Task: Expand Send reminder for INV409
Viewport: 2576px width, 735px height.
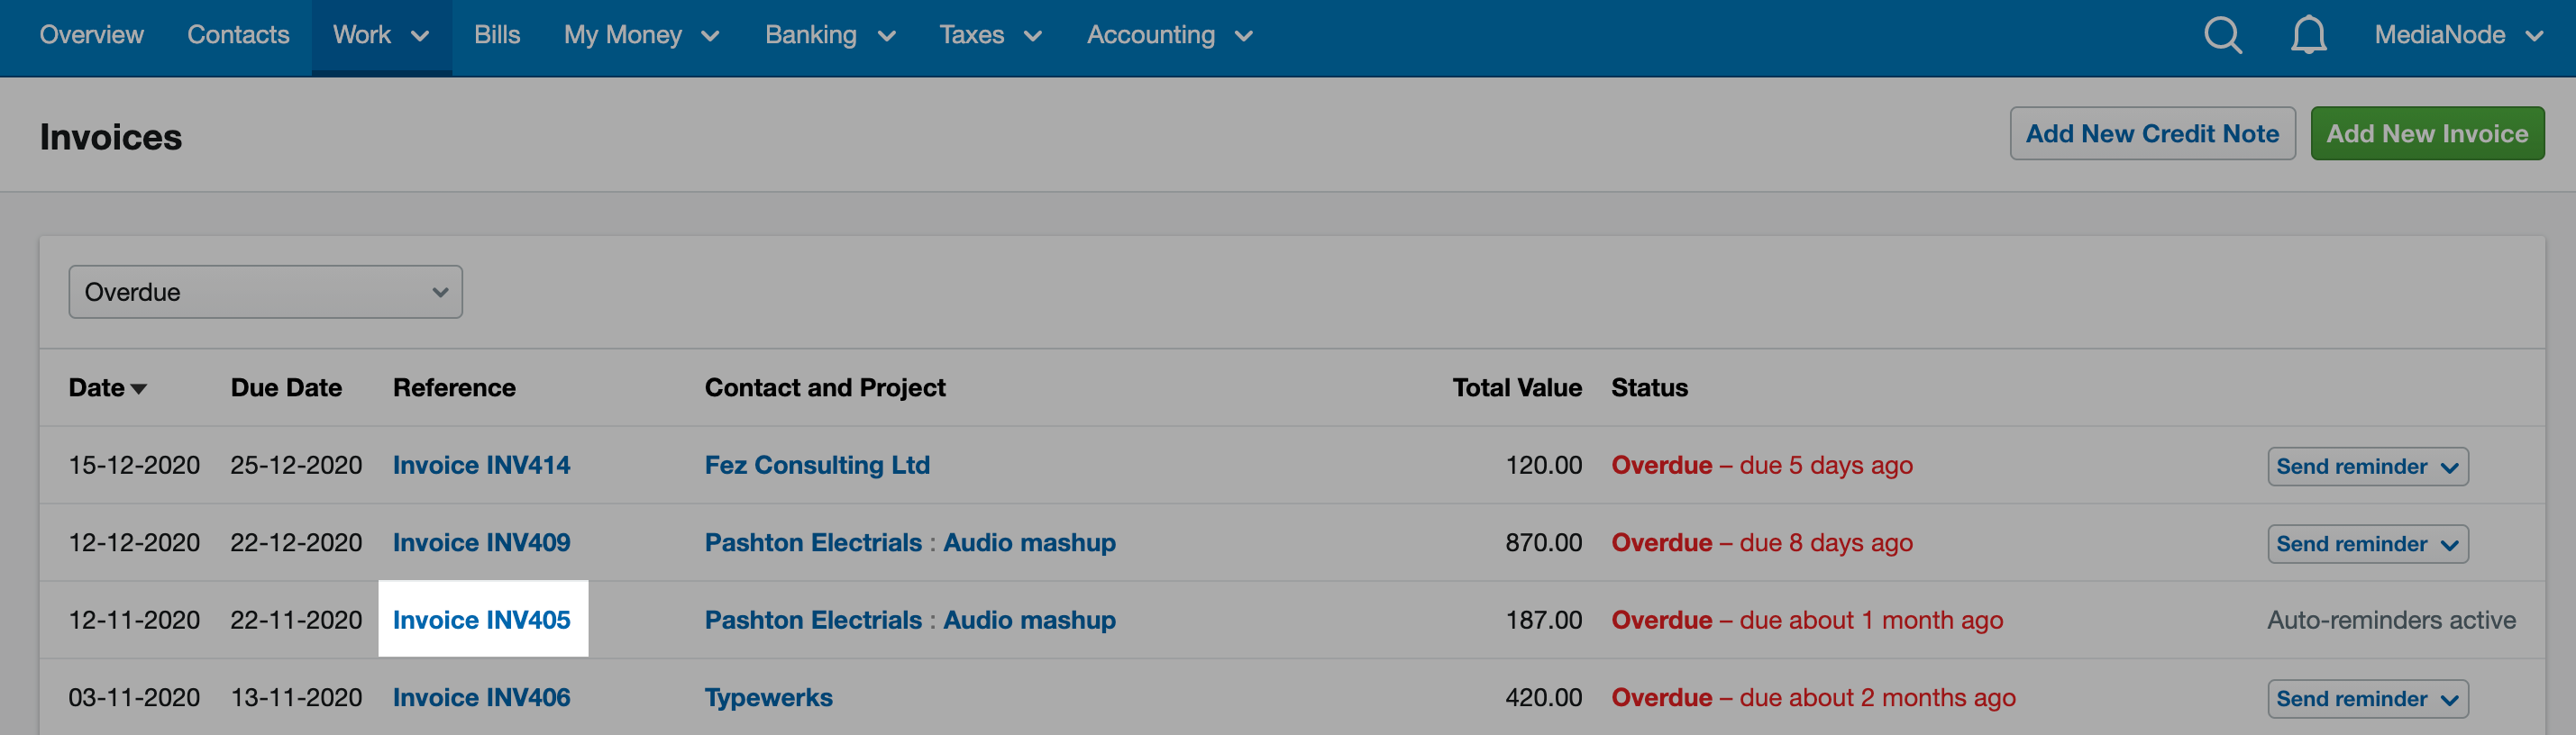Action: click(2367, 544)
